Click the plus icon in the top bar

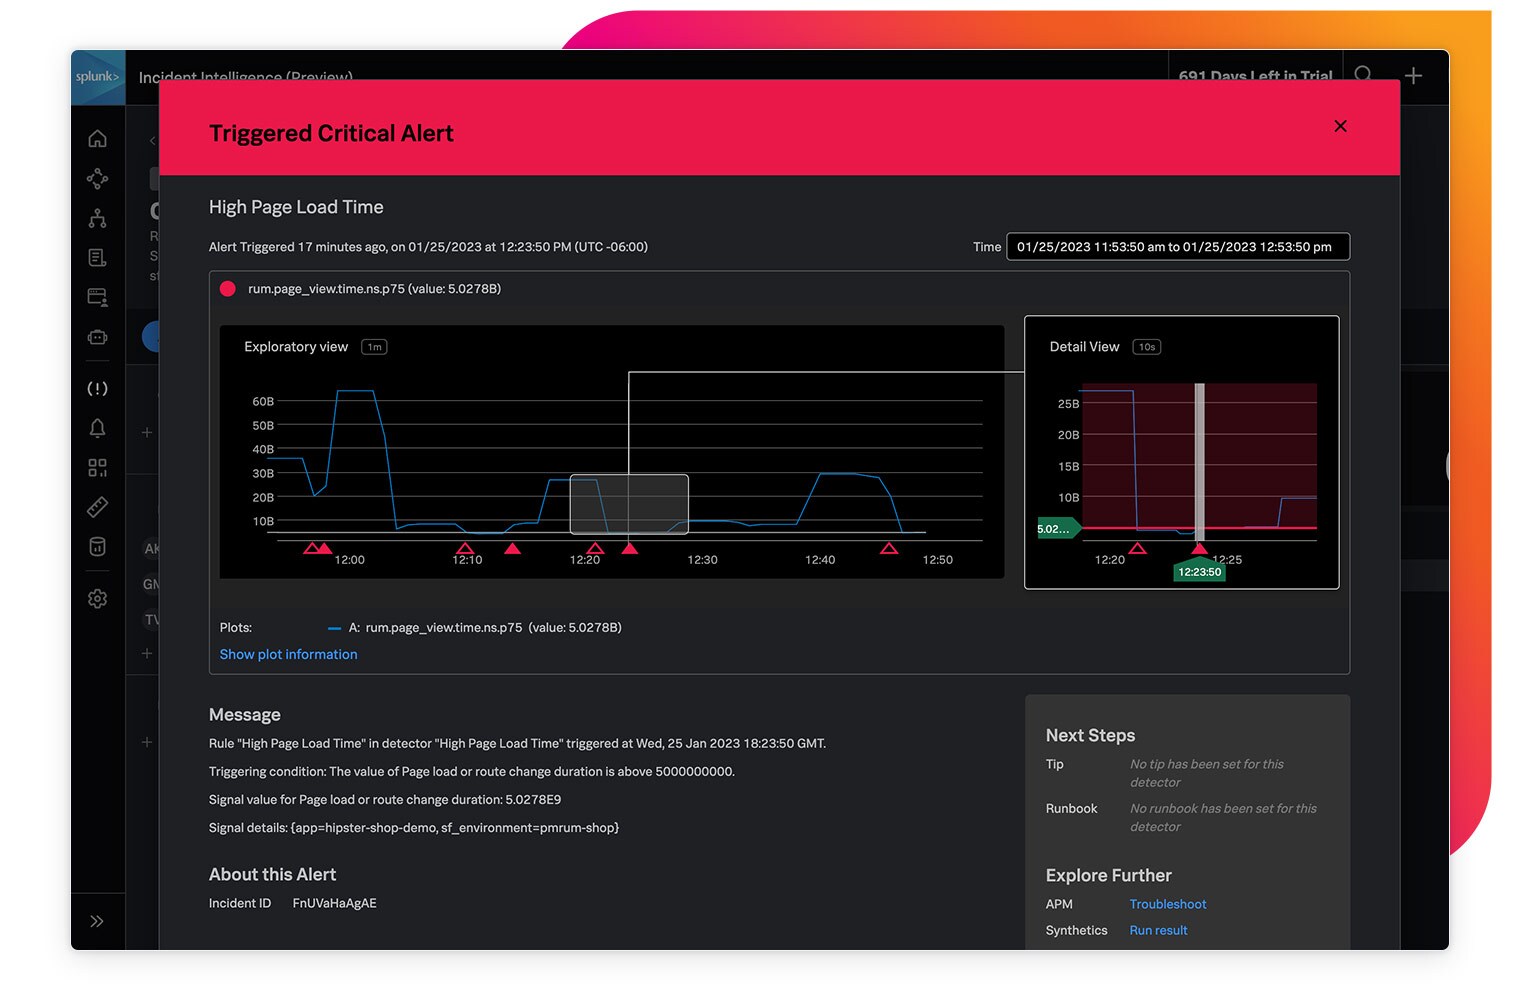coord(1413,75)
